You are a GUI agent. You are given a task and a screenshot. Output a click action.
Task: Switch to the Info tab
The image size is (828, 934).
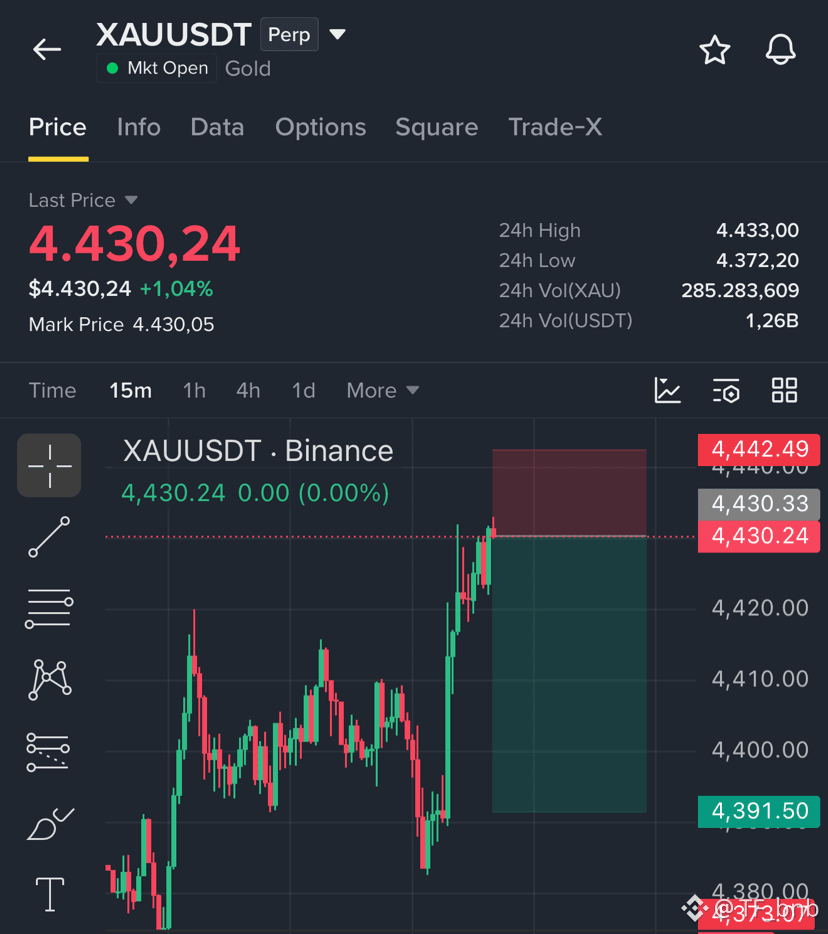point(139,127)
